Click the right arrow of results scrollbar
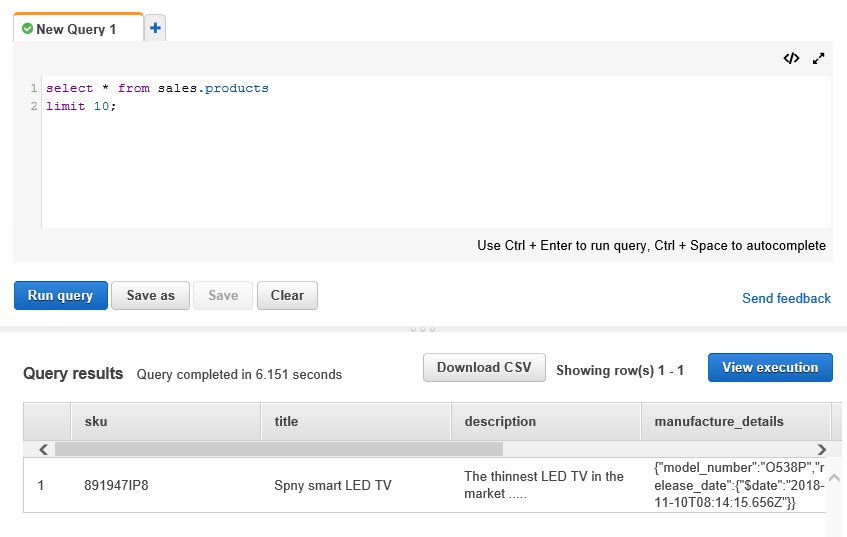 [822, 449]
